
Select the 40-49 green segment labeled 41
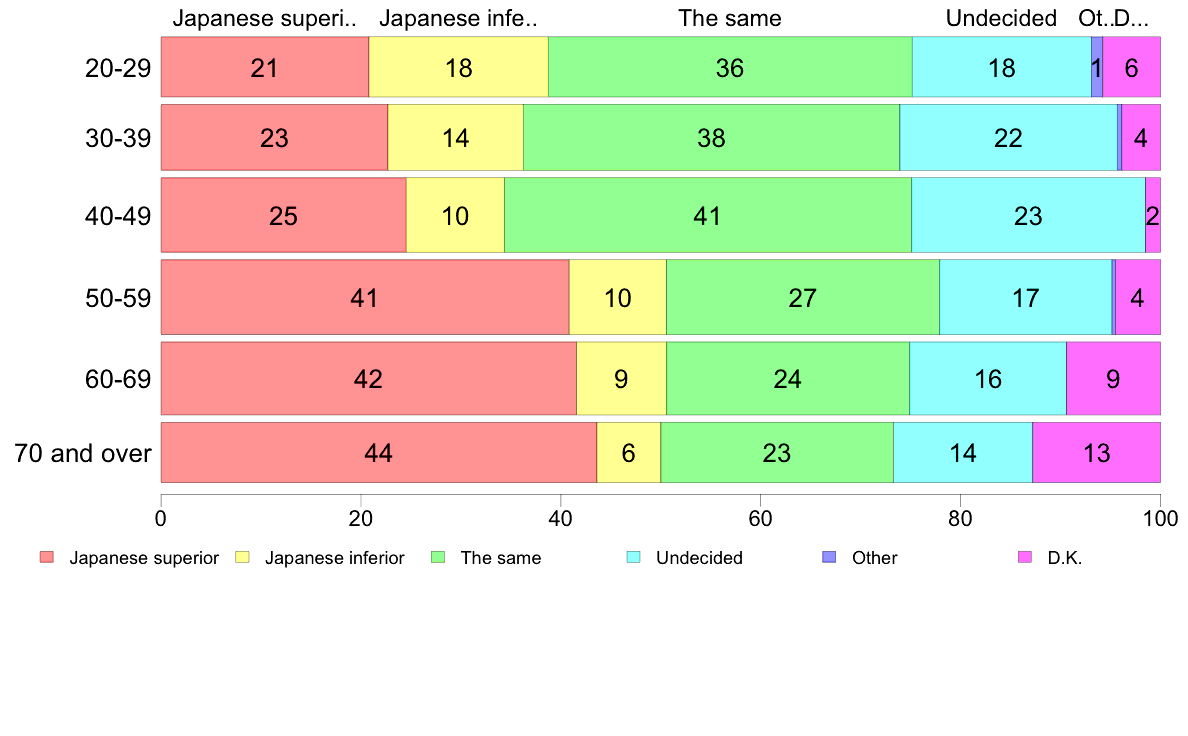click(x=708, y=215)
